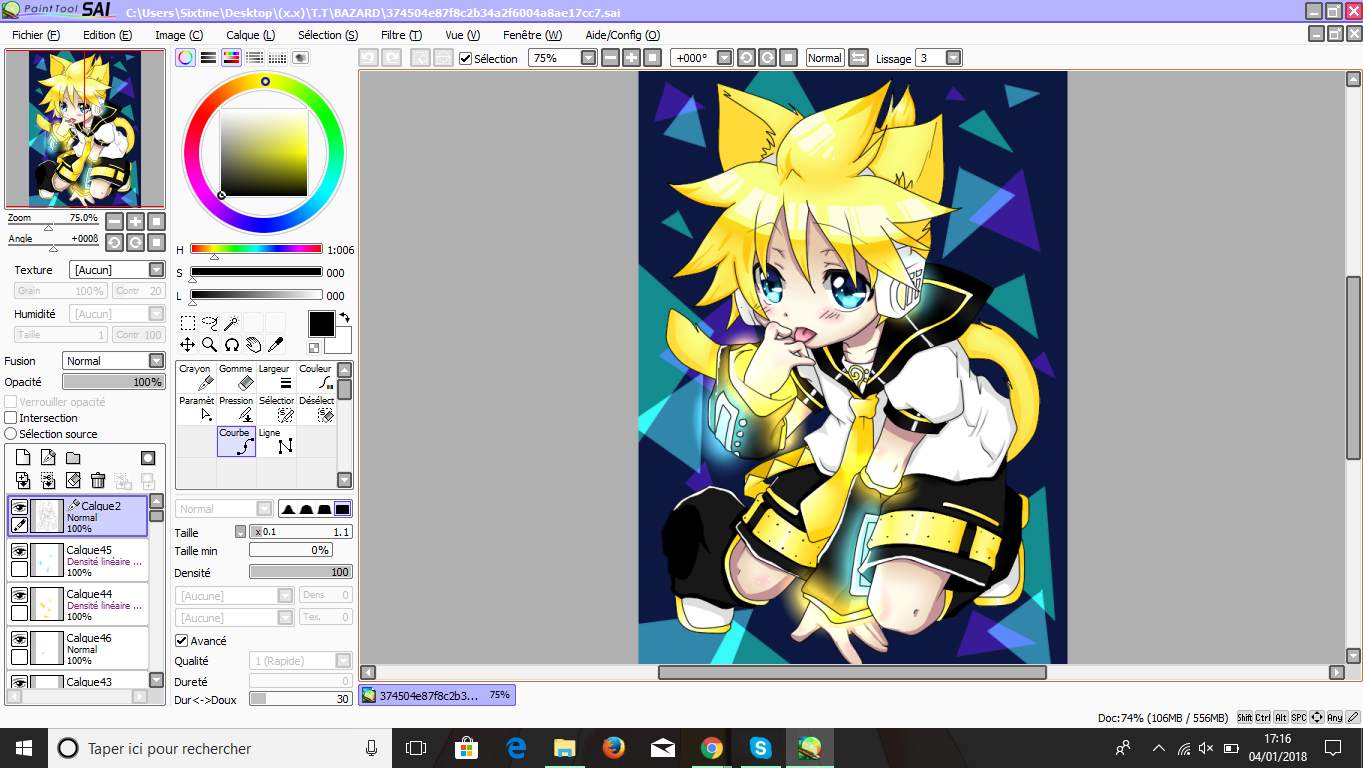
Task: Adjust the H hue slider
Action: 256,250
